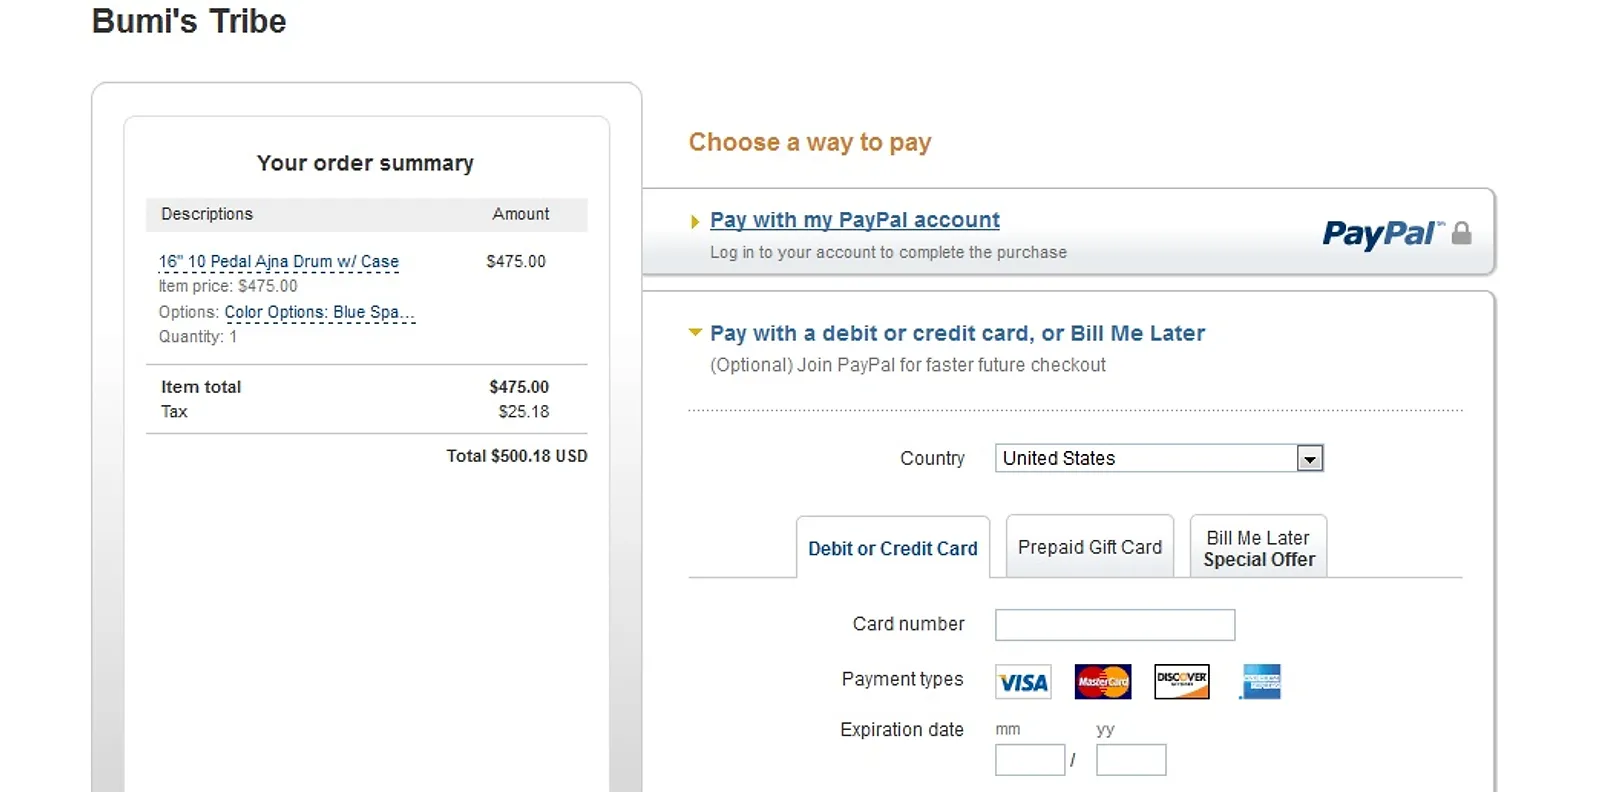Image resolution: width=1600 pixels, height=792 pixels.
Task: Click the Visa card icon
Action: tap(1023, 682)
